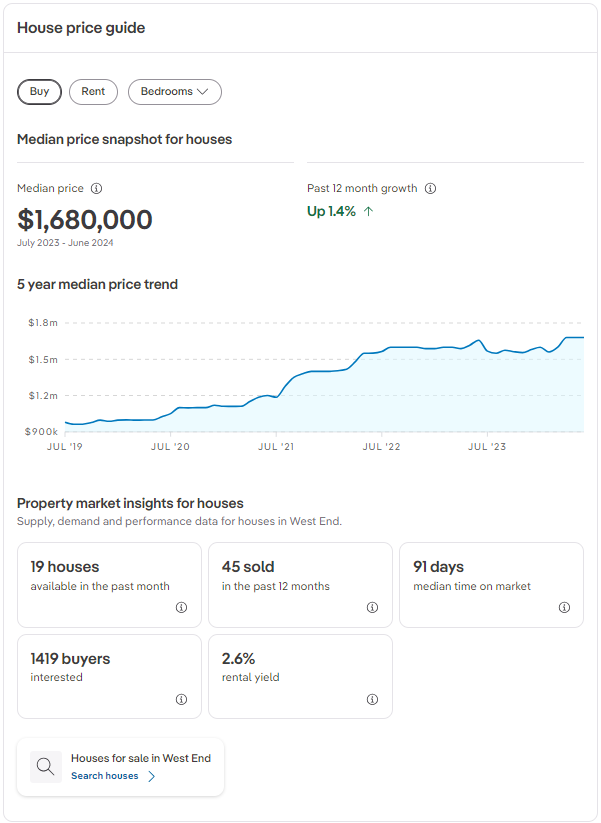Click the JUL '23 axis label

(486, 446)
